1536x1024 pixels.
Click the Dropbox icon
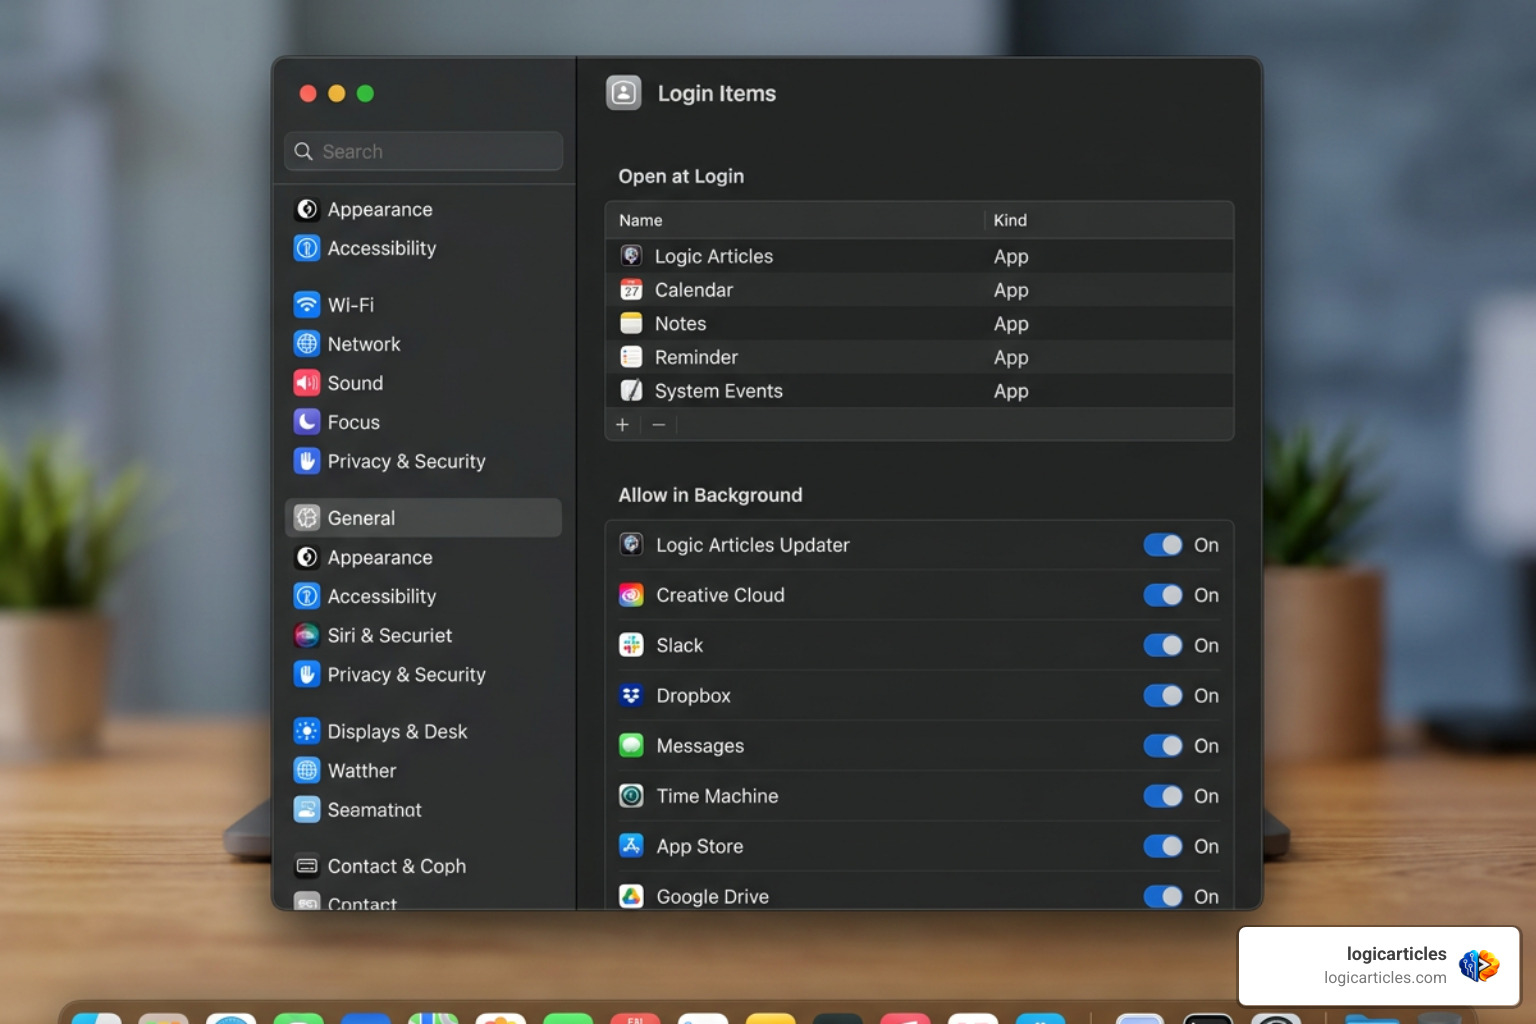pos(631,696)
